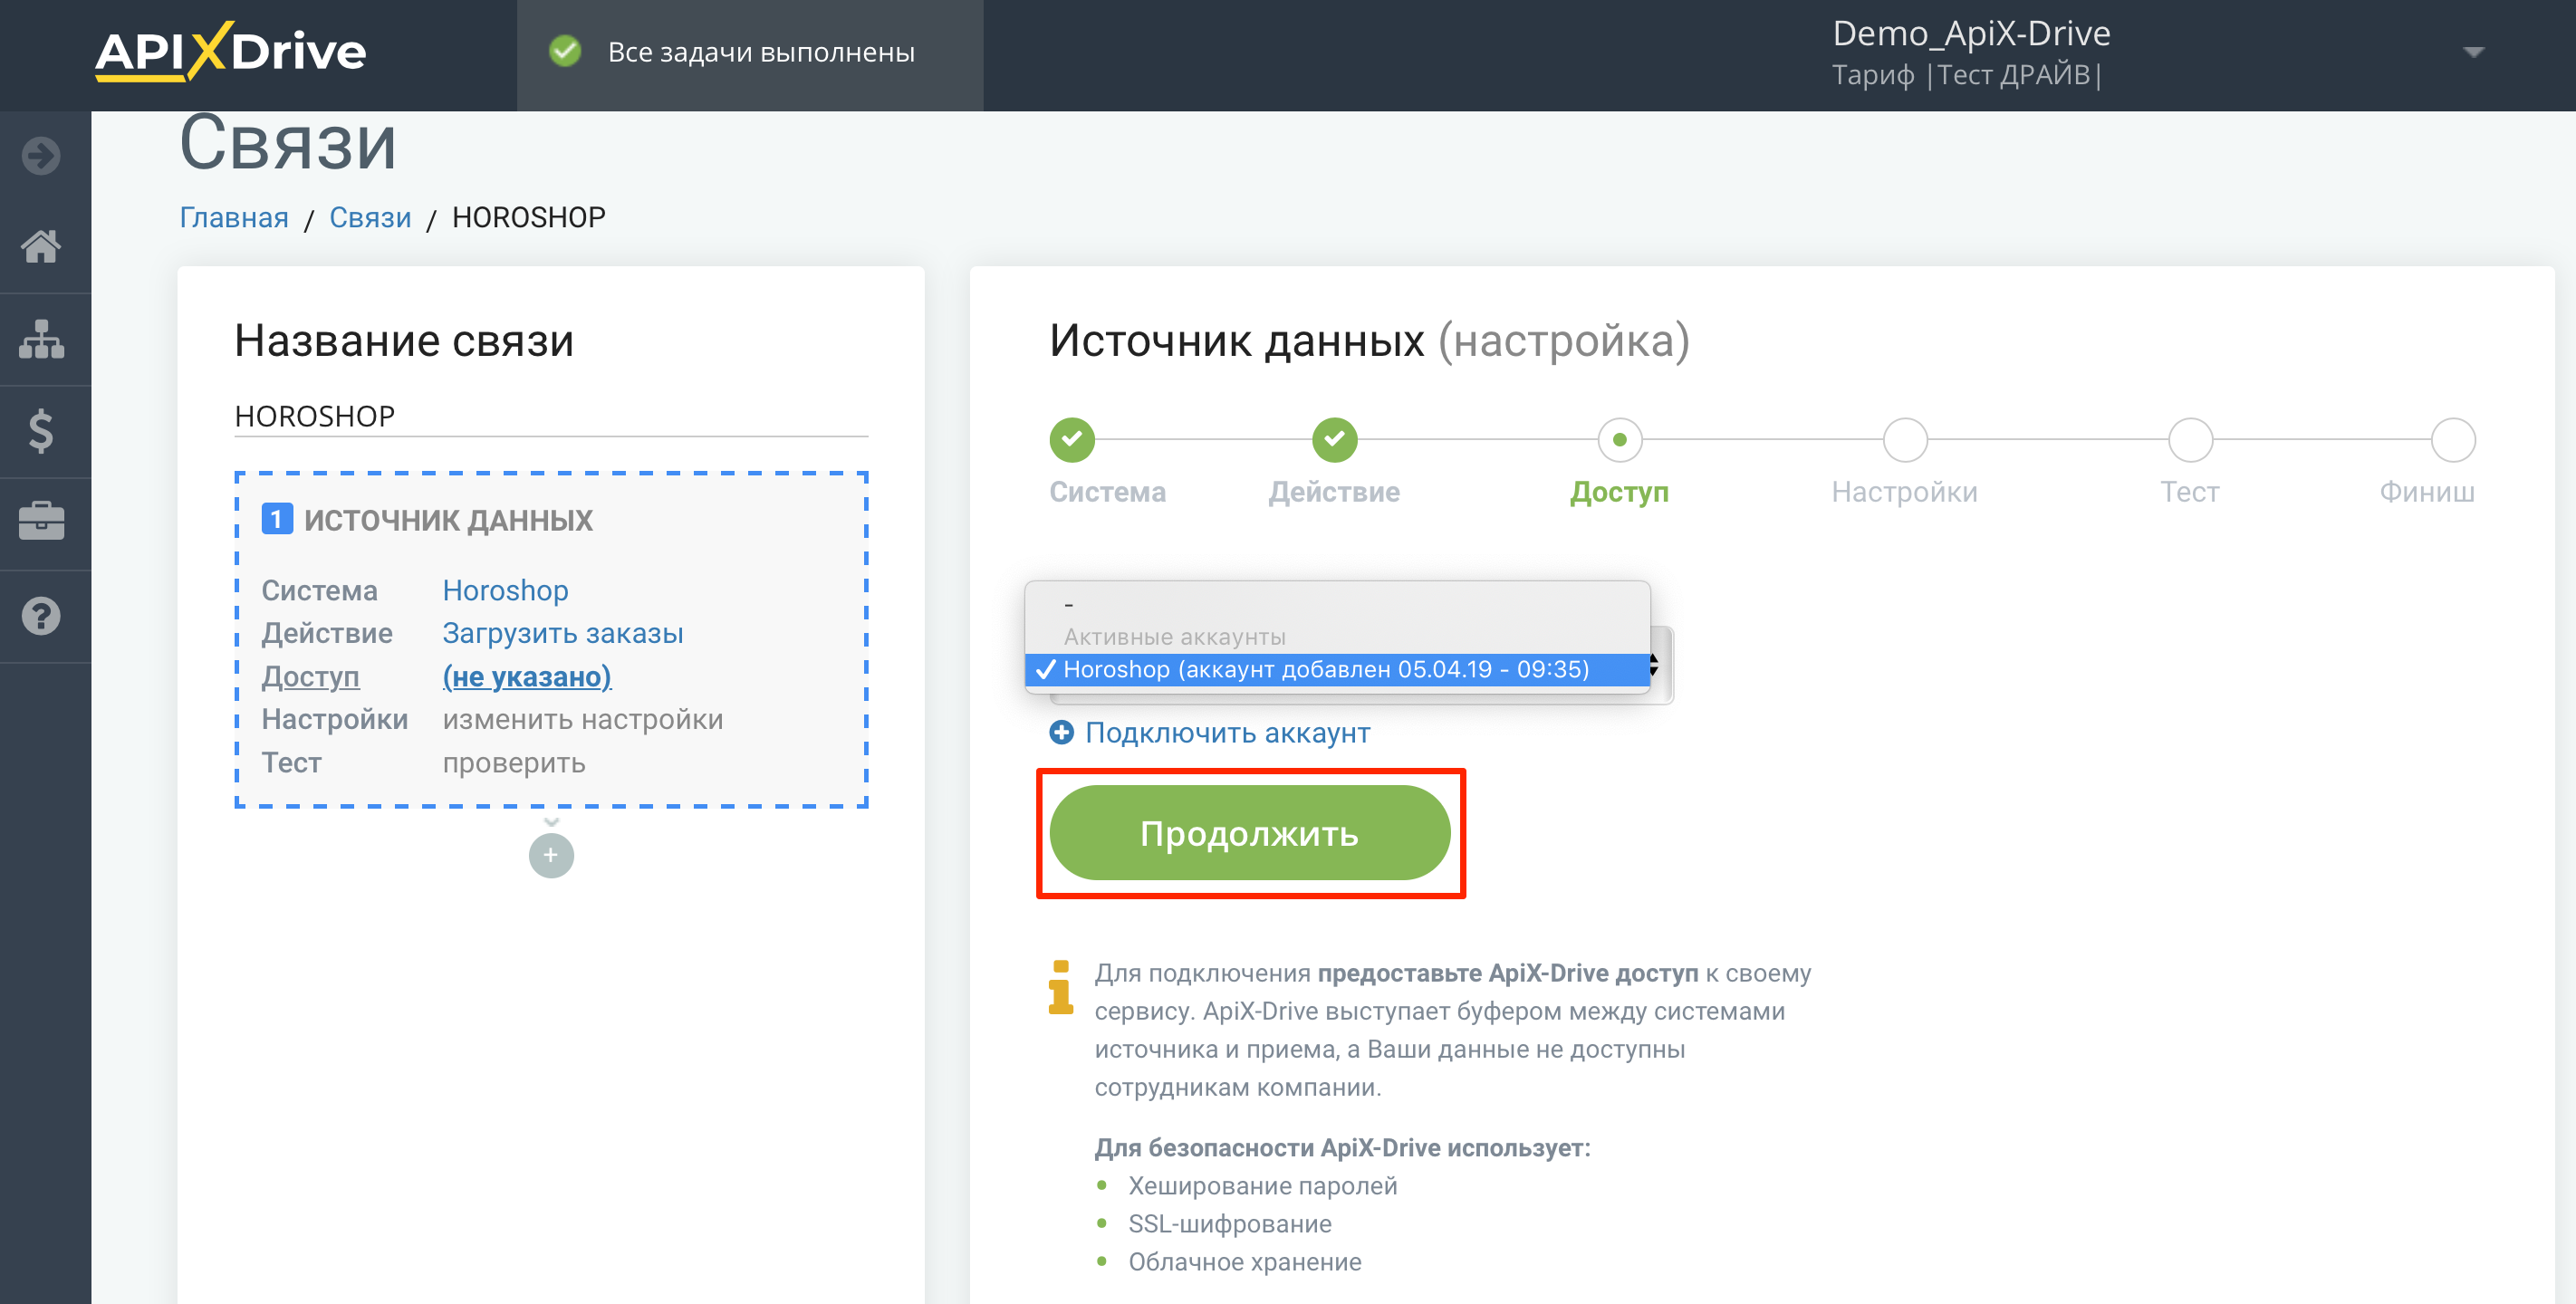The image size is (2576, 1304).
Task: Click the yellow info icon
Action: pyautogui.click(x=1061, y=988)
